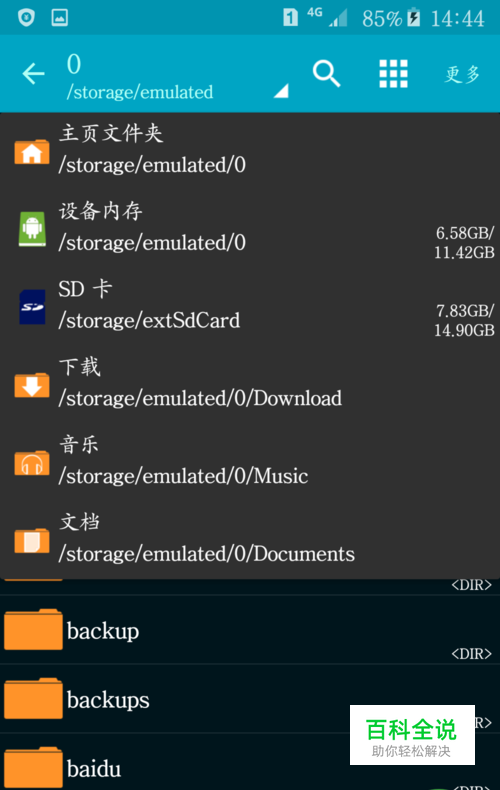The image size is (500, 790).
Task: Tap the music headphones folder icon
Action: click(x=32, y=463)
